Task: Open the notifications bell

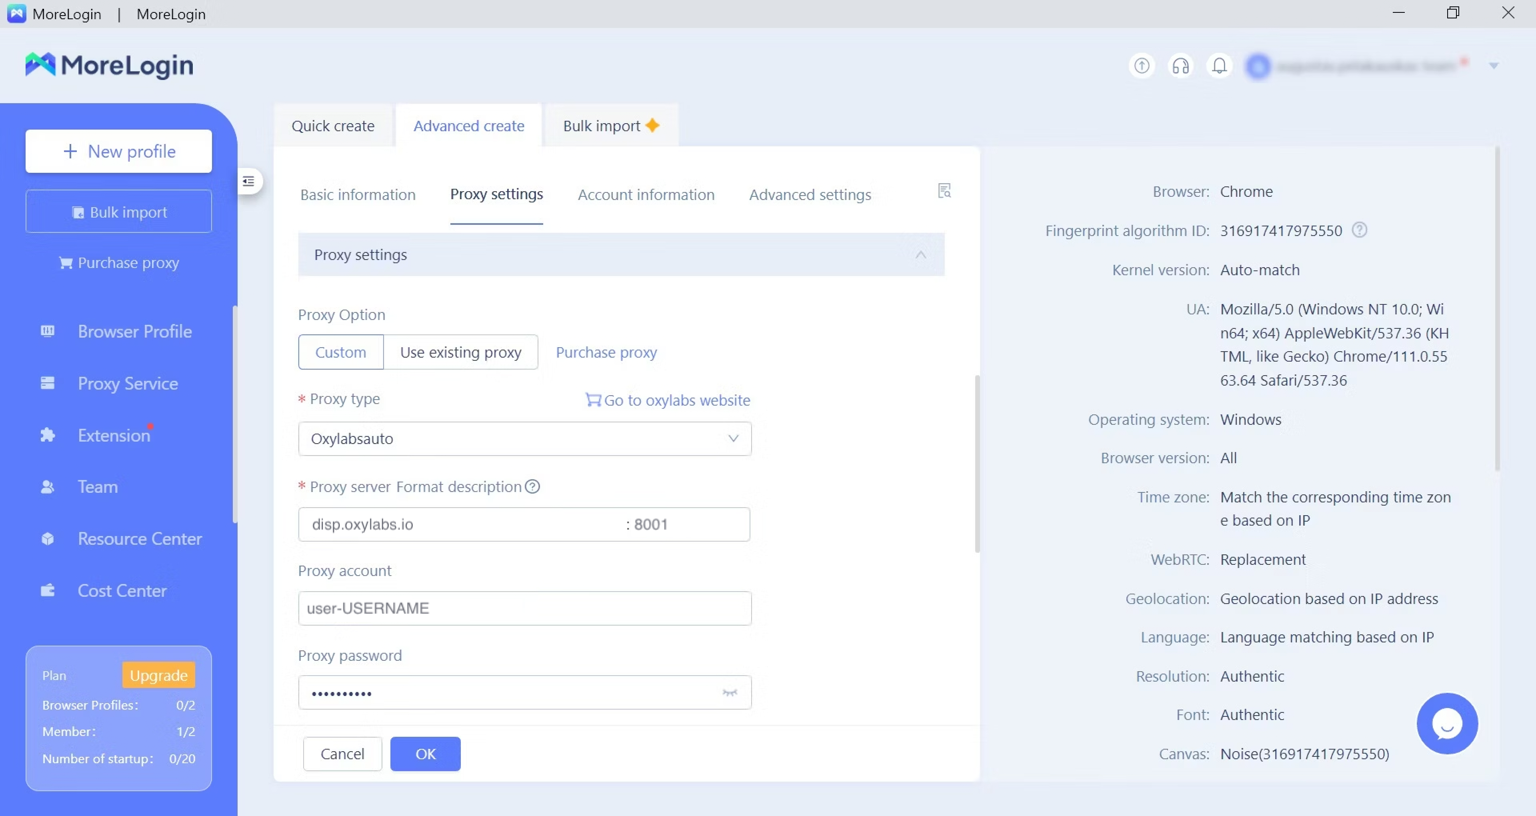Action: coord(1219,66)
